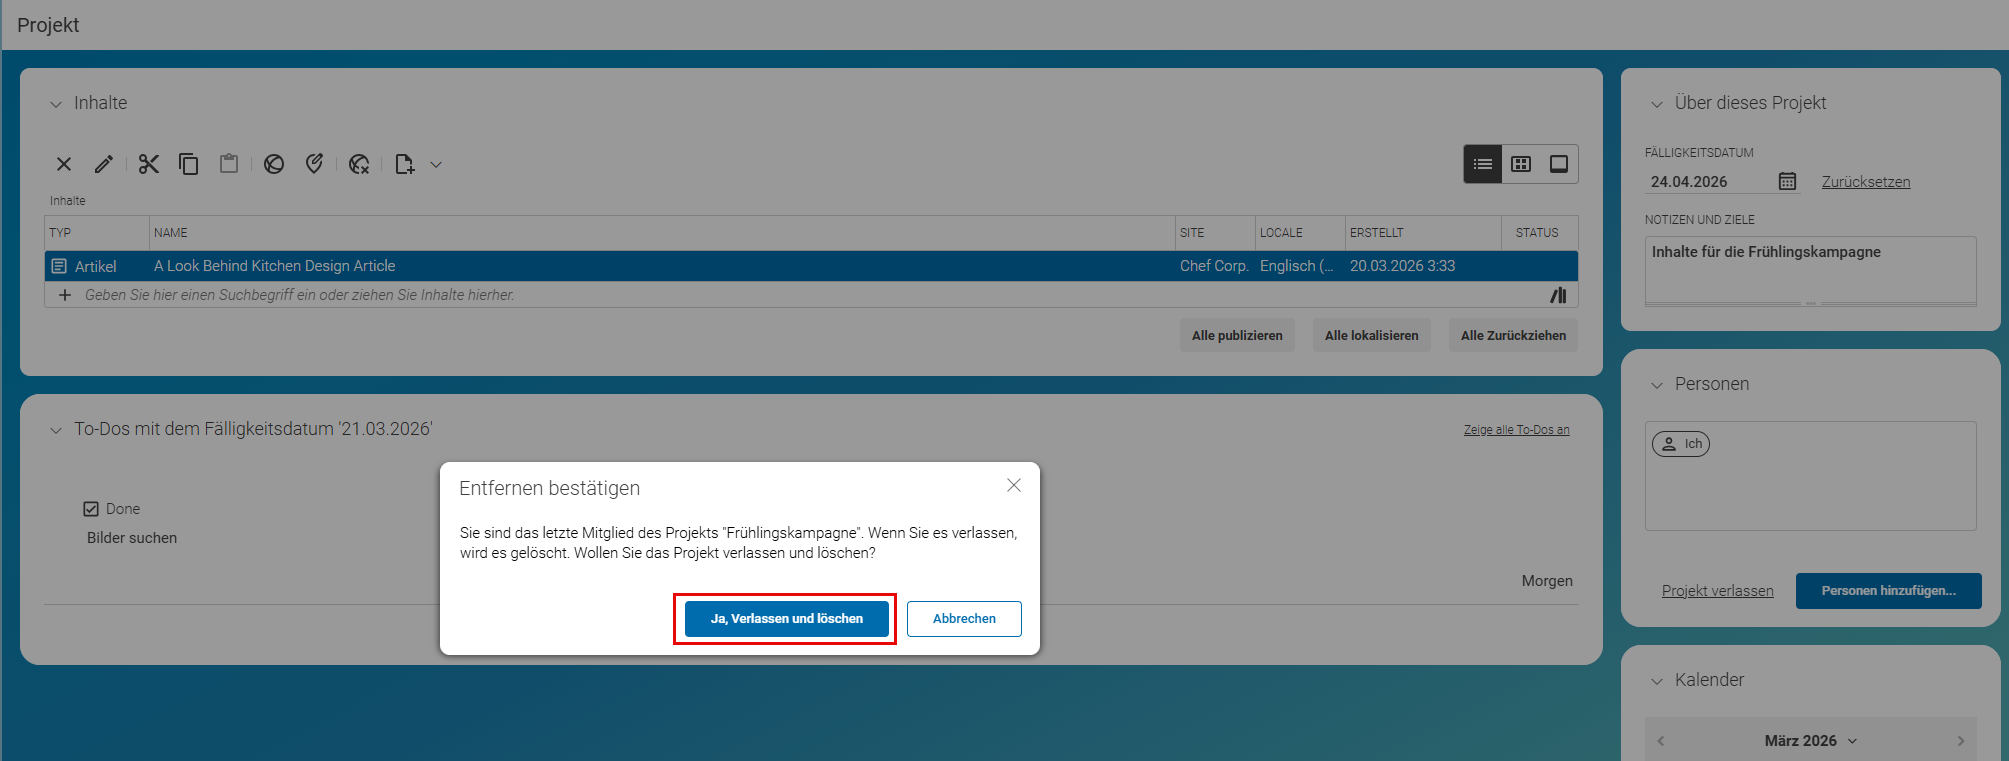Collapse the Inhalte section
The width and height of the screenshot is (2009, 761).
56,104
